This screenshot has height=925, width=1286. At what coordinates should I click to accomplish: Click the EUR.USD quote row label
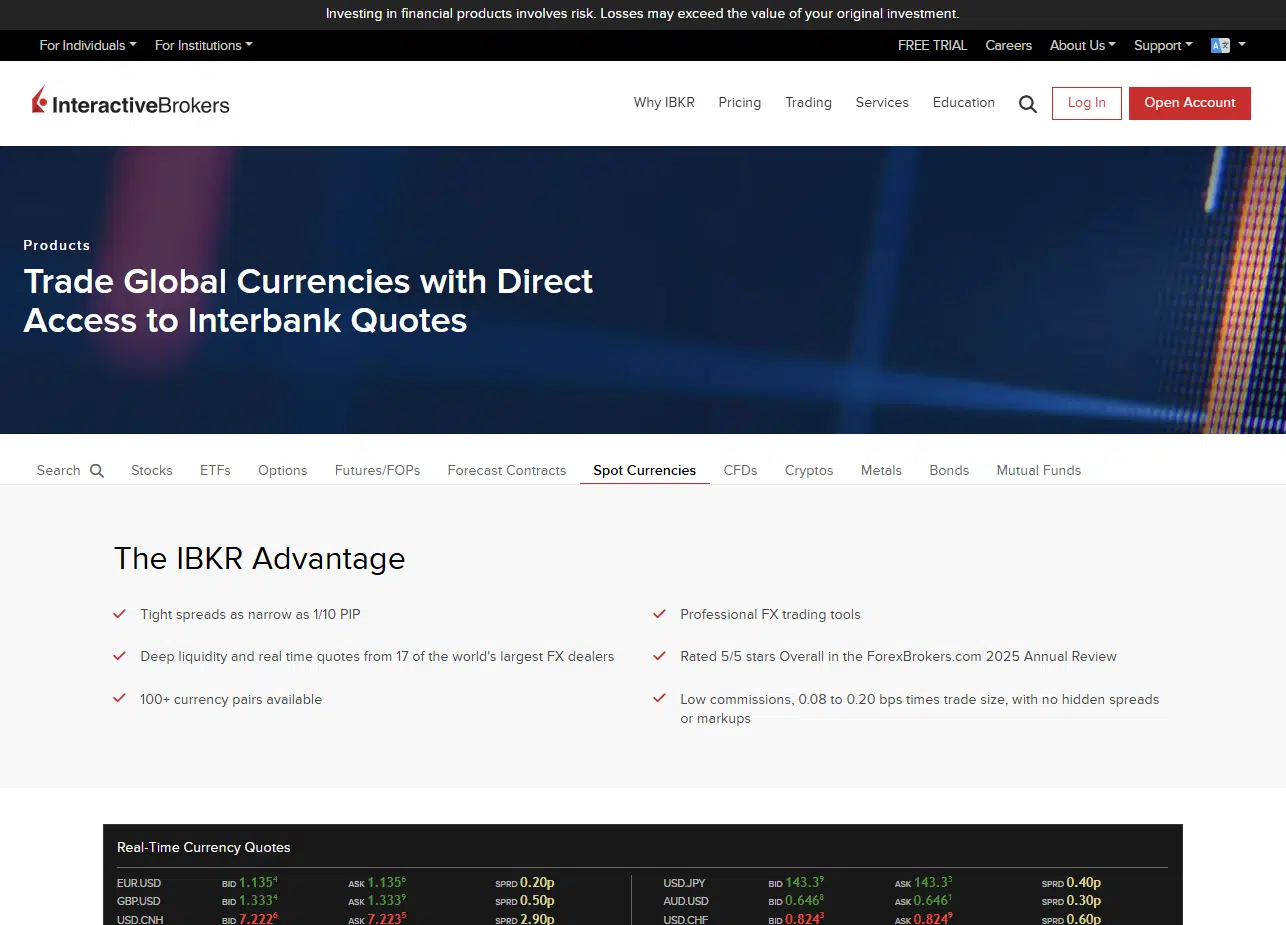139,883
